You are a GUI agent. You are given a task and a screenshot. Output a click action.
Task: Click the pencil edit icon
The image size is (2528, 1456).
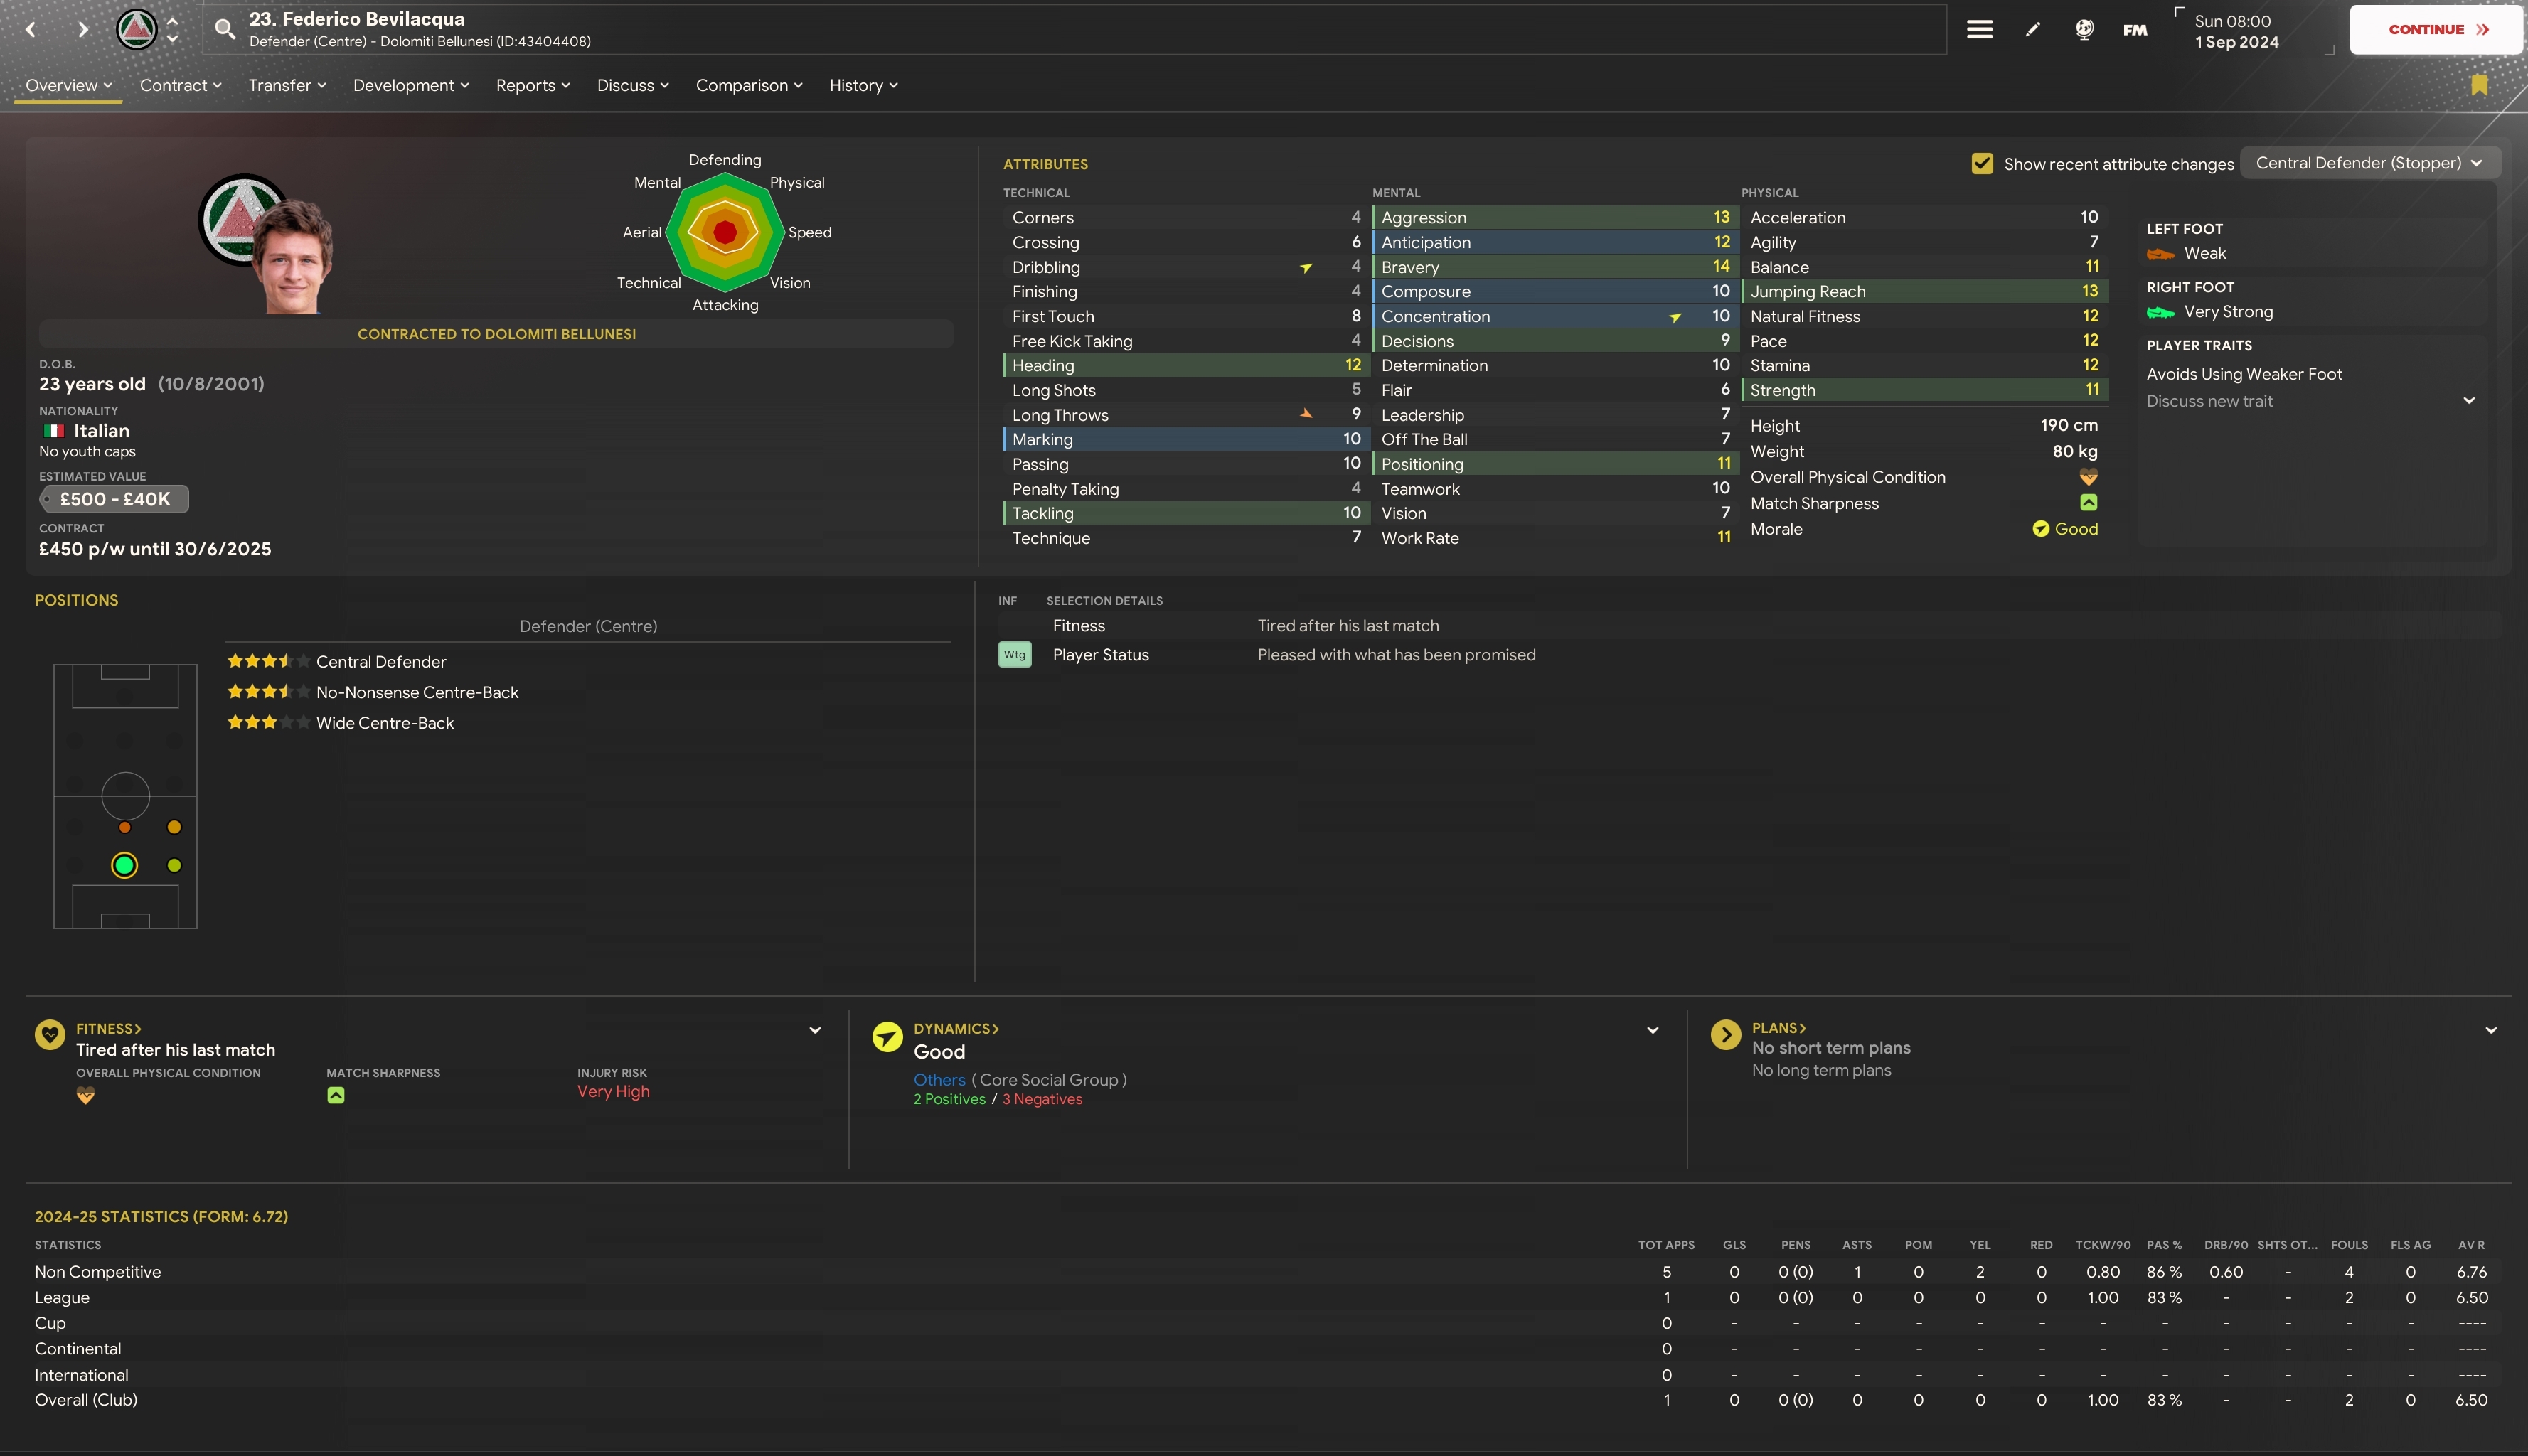point(2032,29)
